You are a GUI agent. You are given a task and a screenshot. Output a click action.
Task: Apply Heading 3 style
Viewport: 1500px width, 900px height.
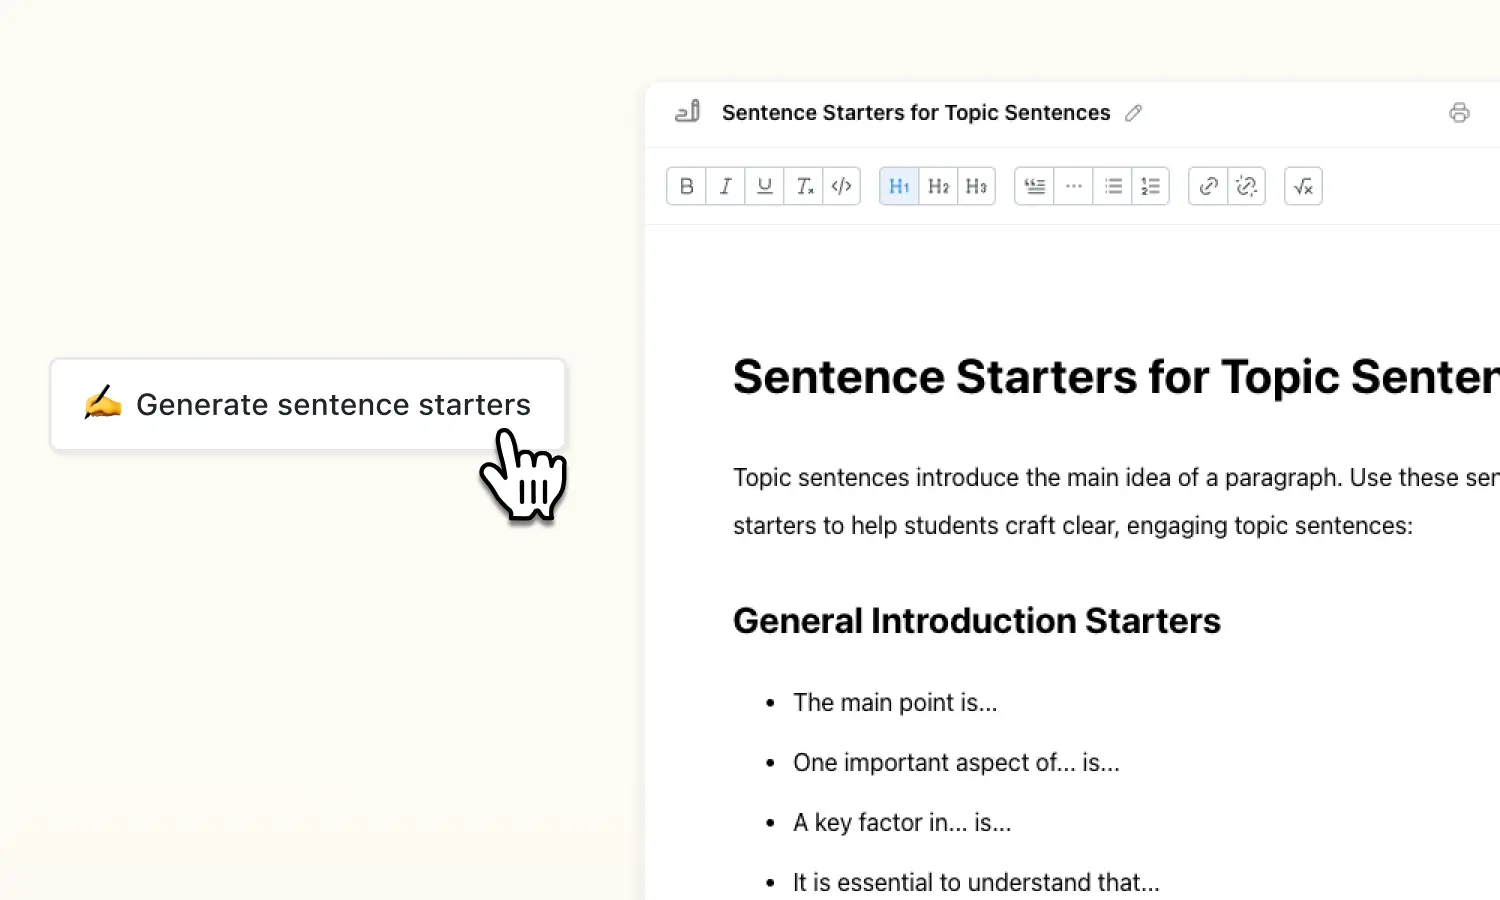pyautogui.click(x=976, y=186)
